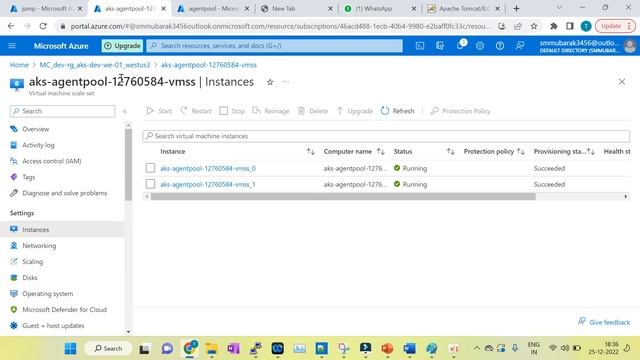Open Diagnose and solve problems
Image resolution: width=640 pixels, height=360 pixels.
[x=64, y=193]
